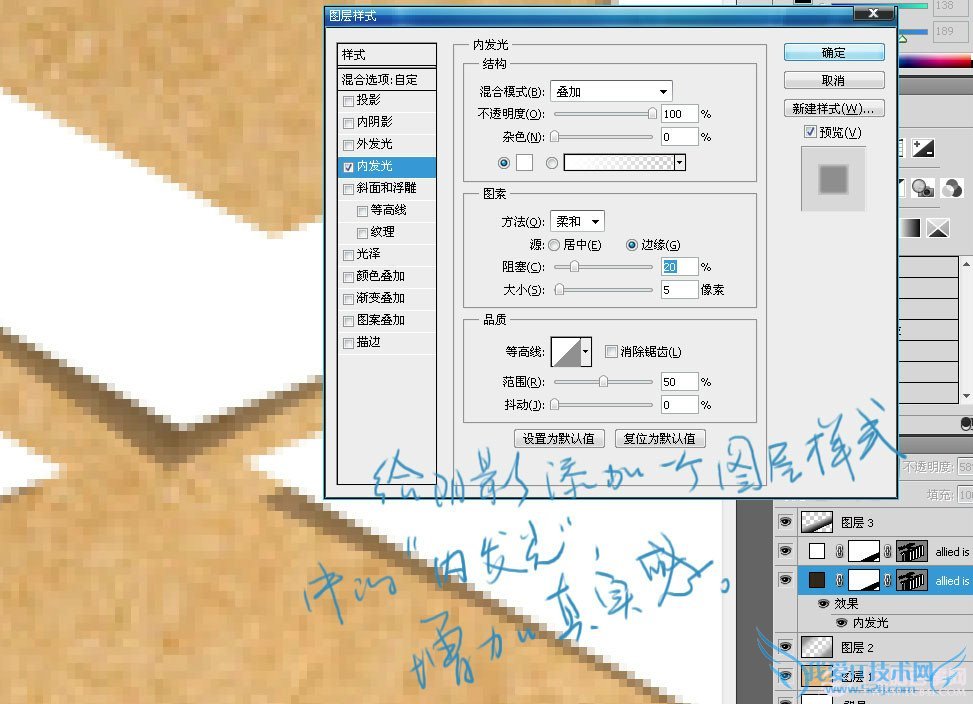The image size is (973, 704).
Task: Click the 新建样式 button
Action: click(x=834, y=109)
